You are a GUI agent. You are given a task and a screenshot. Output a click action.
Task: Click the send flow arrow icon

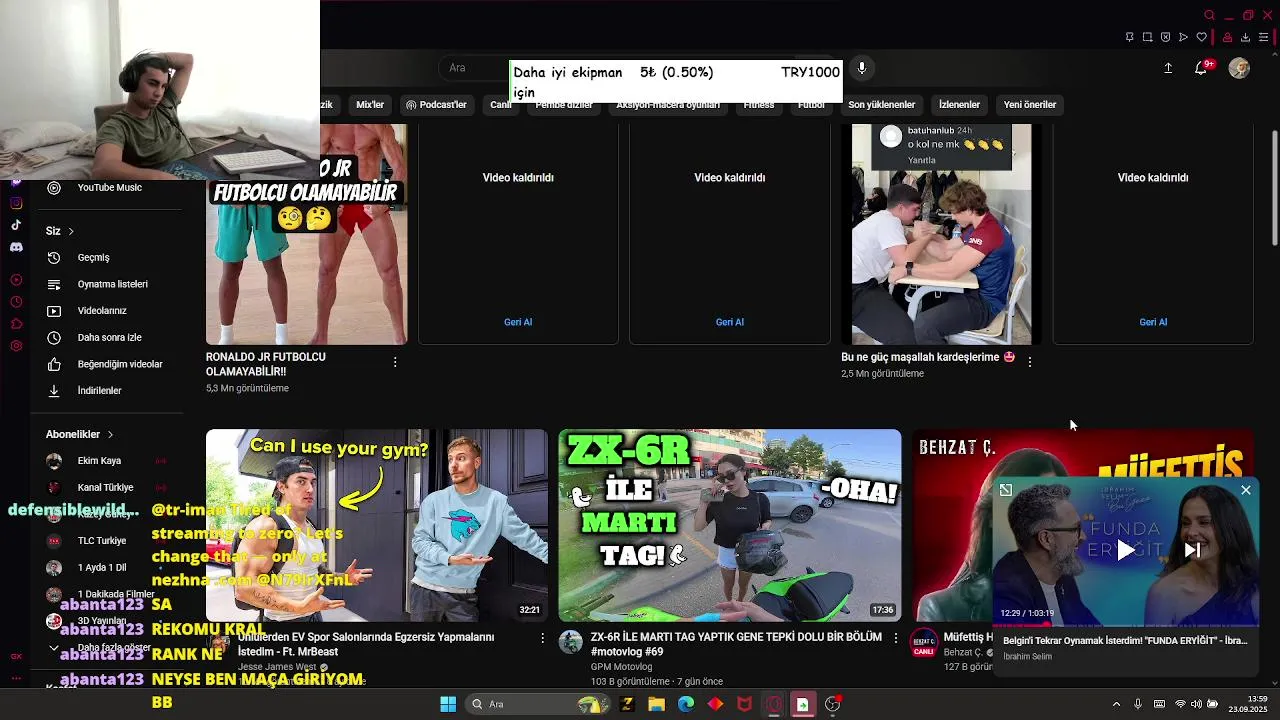coord(1183,37)
